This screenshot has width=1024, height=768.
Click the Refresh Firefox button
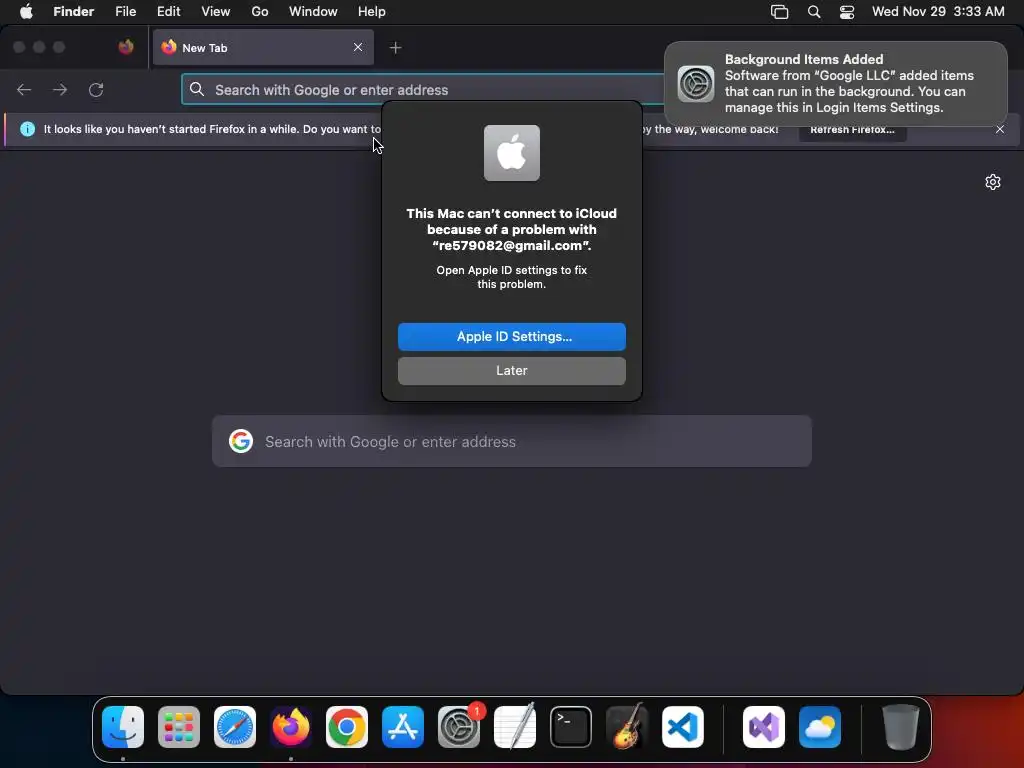(852, 129)
